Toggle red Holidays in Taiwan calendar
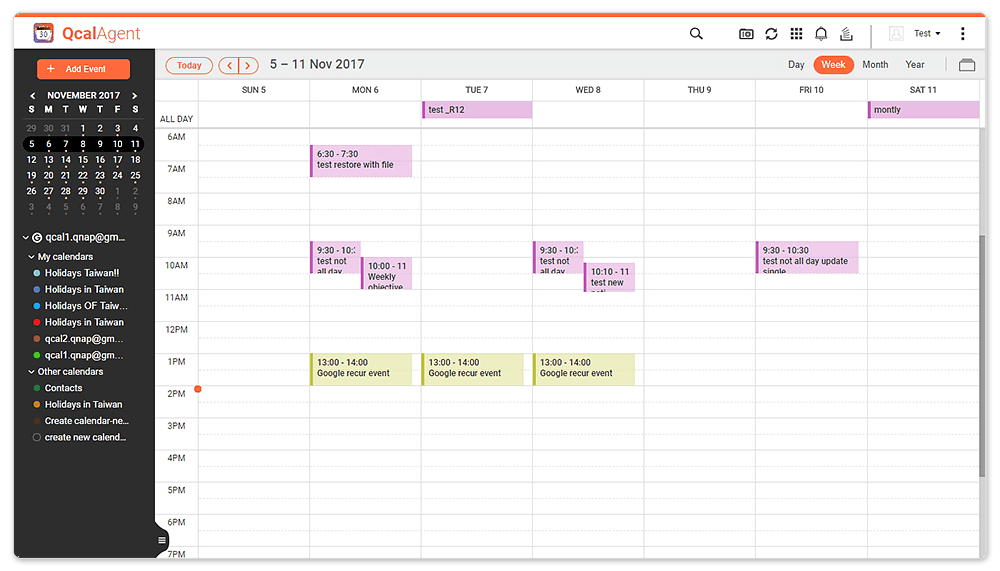This screenshot has height=571, width=1000. 36,323
